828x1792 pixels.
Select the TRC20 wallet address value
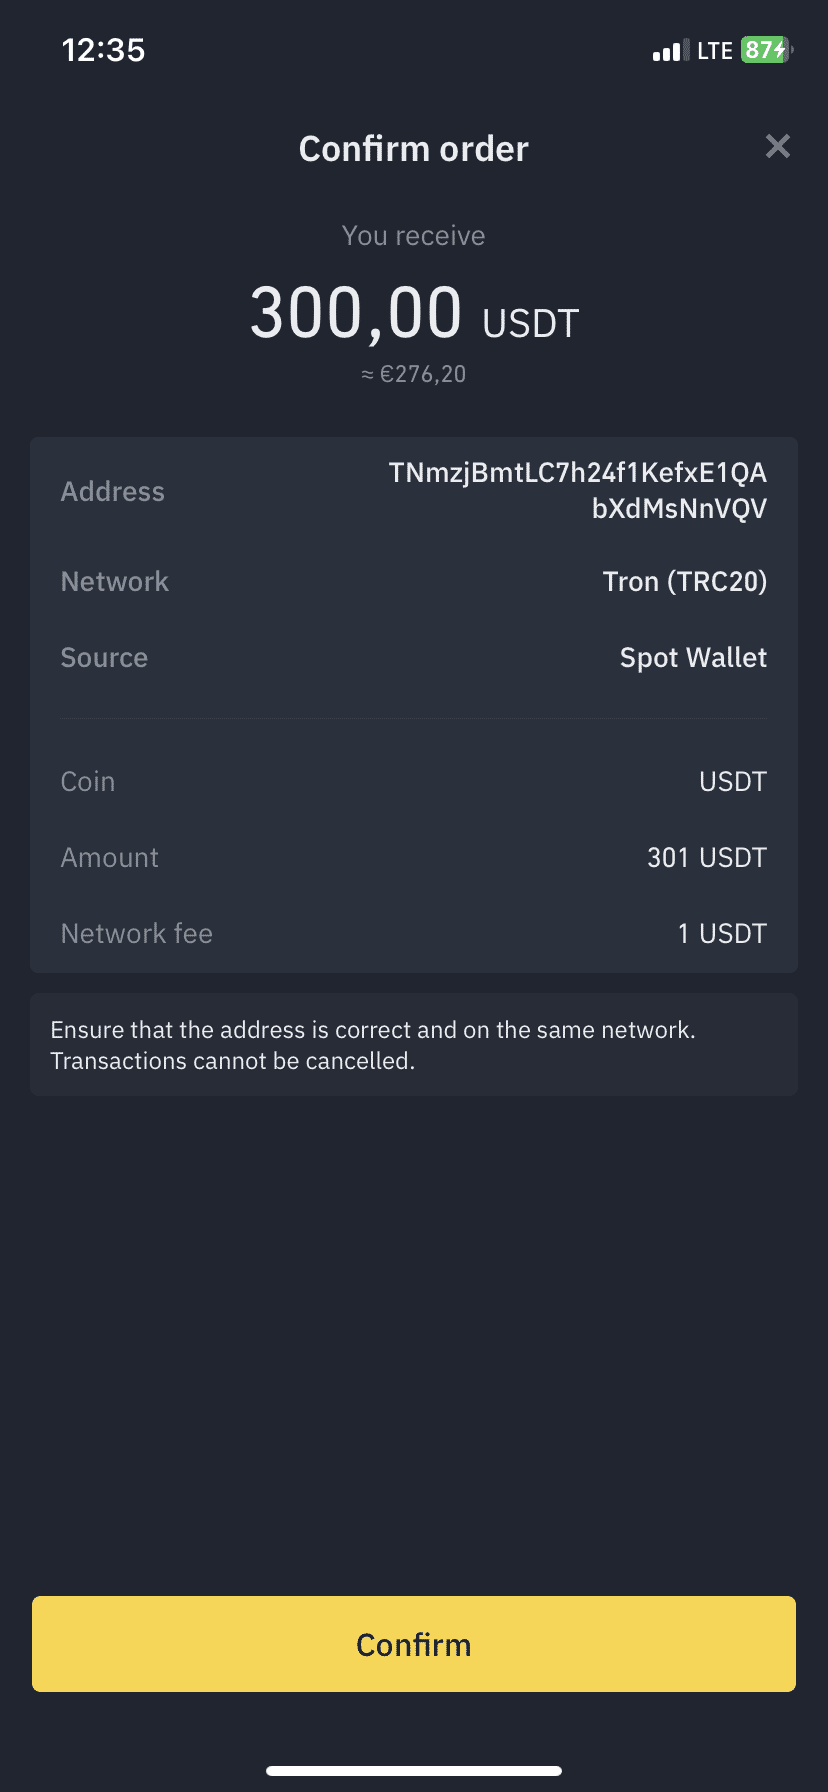(x=578, y=490)
